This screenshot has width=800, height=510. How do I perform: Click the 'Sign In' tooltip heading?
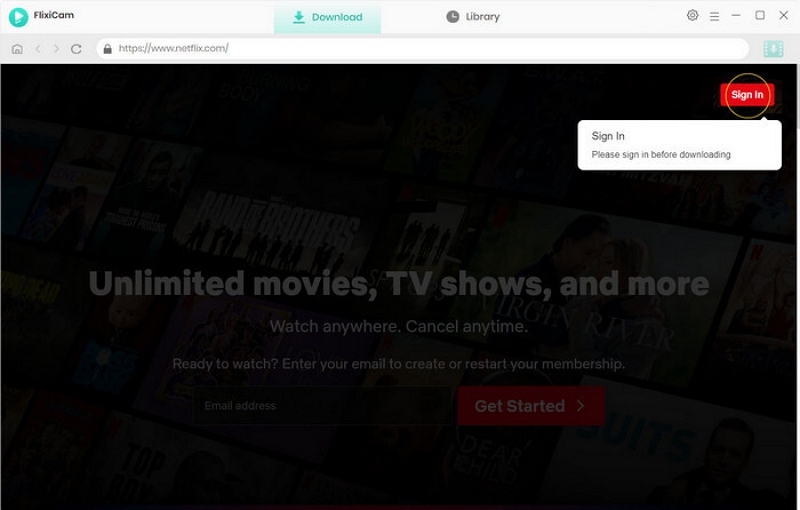[x=608, y=136]
